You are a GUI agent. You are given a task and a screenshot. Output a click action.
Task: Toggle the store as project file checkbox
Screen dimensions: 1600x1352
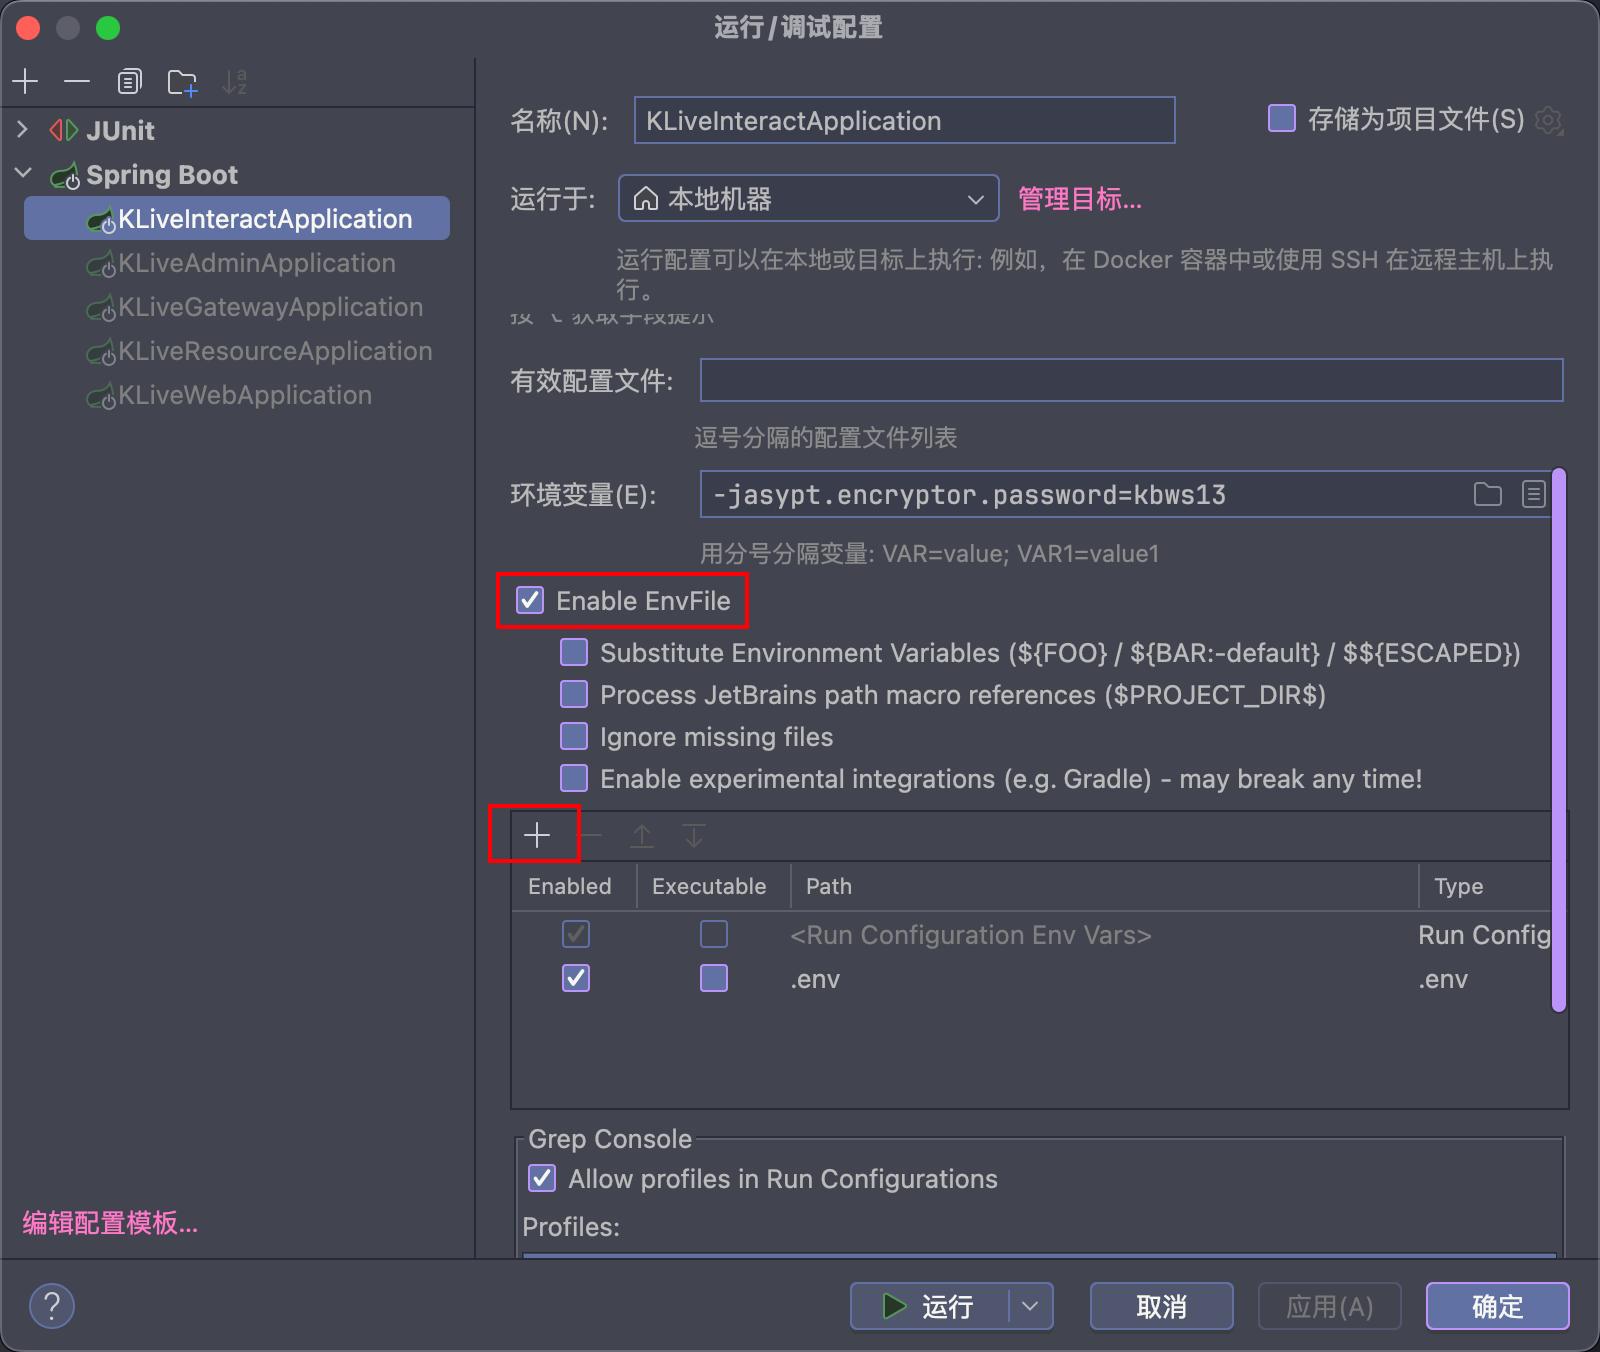1282,119
